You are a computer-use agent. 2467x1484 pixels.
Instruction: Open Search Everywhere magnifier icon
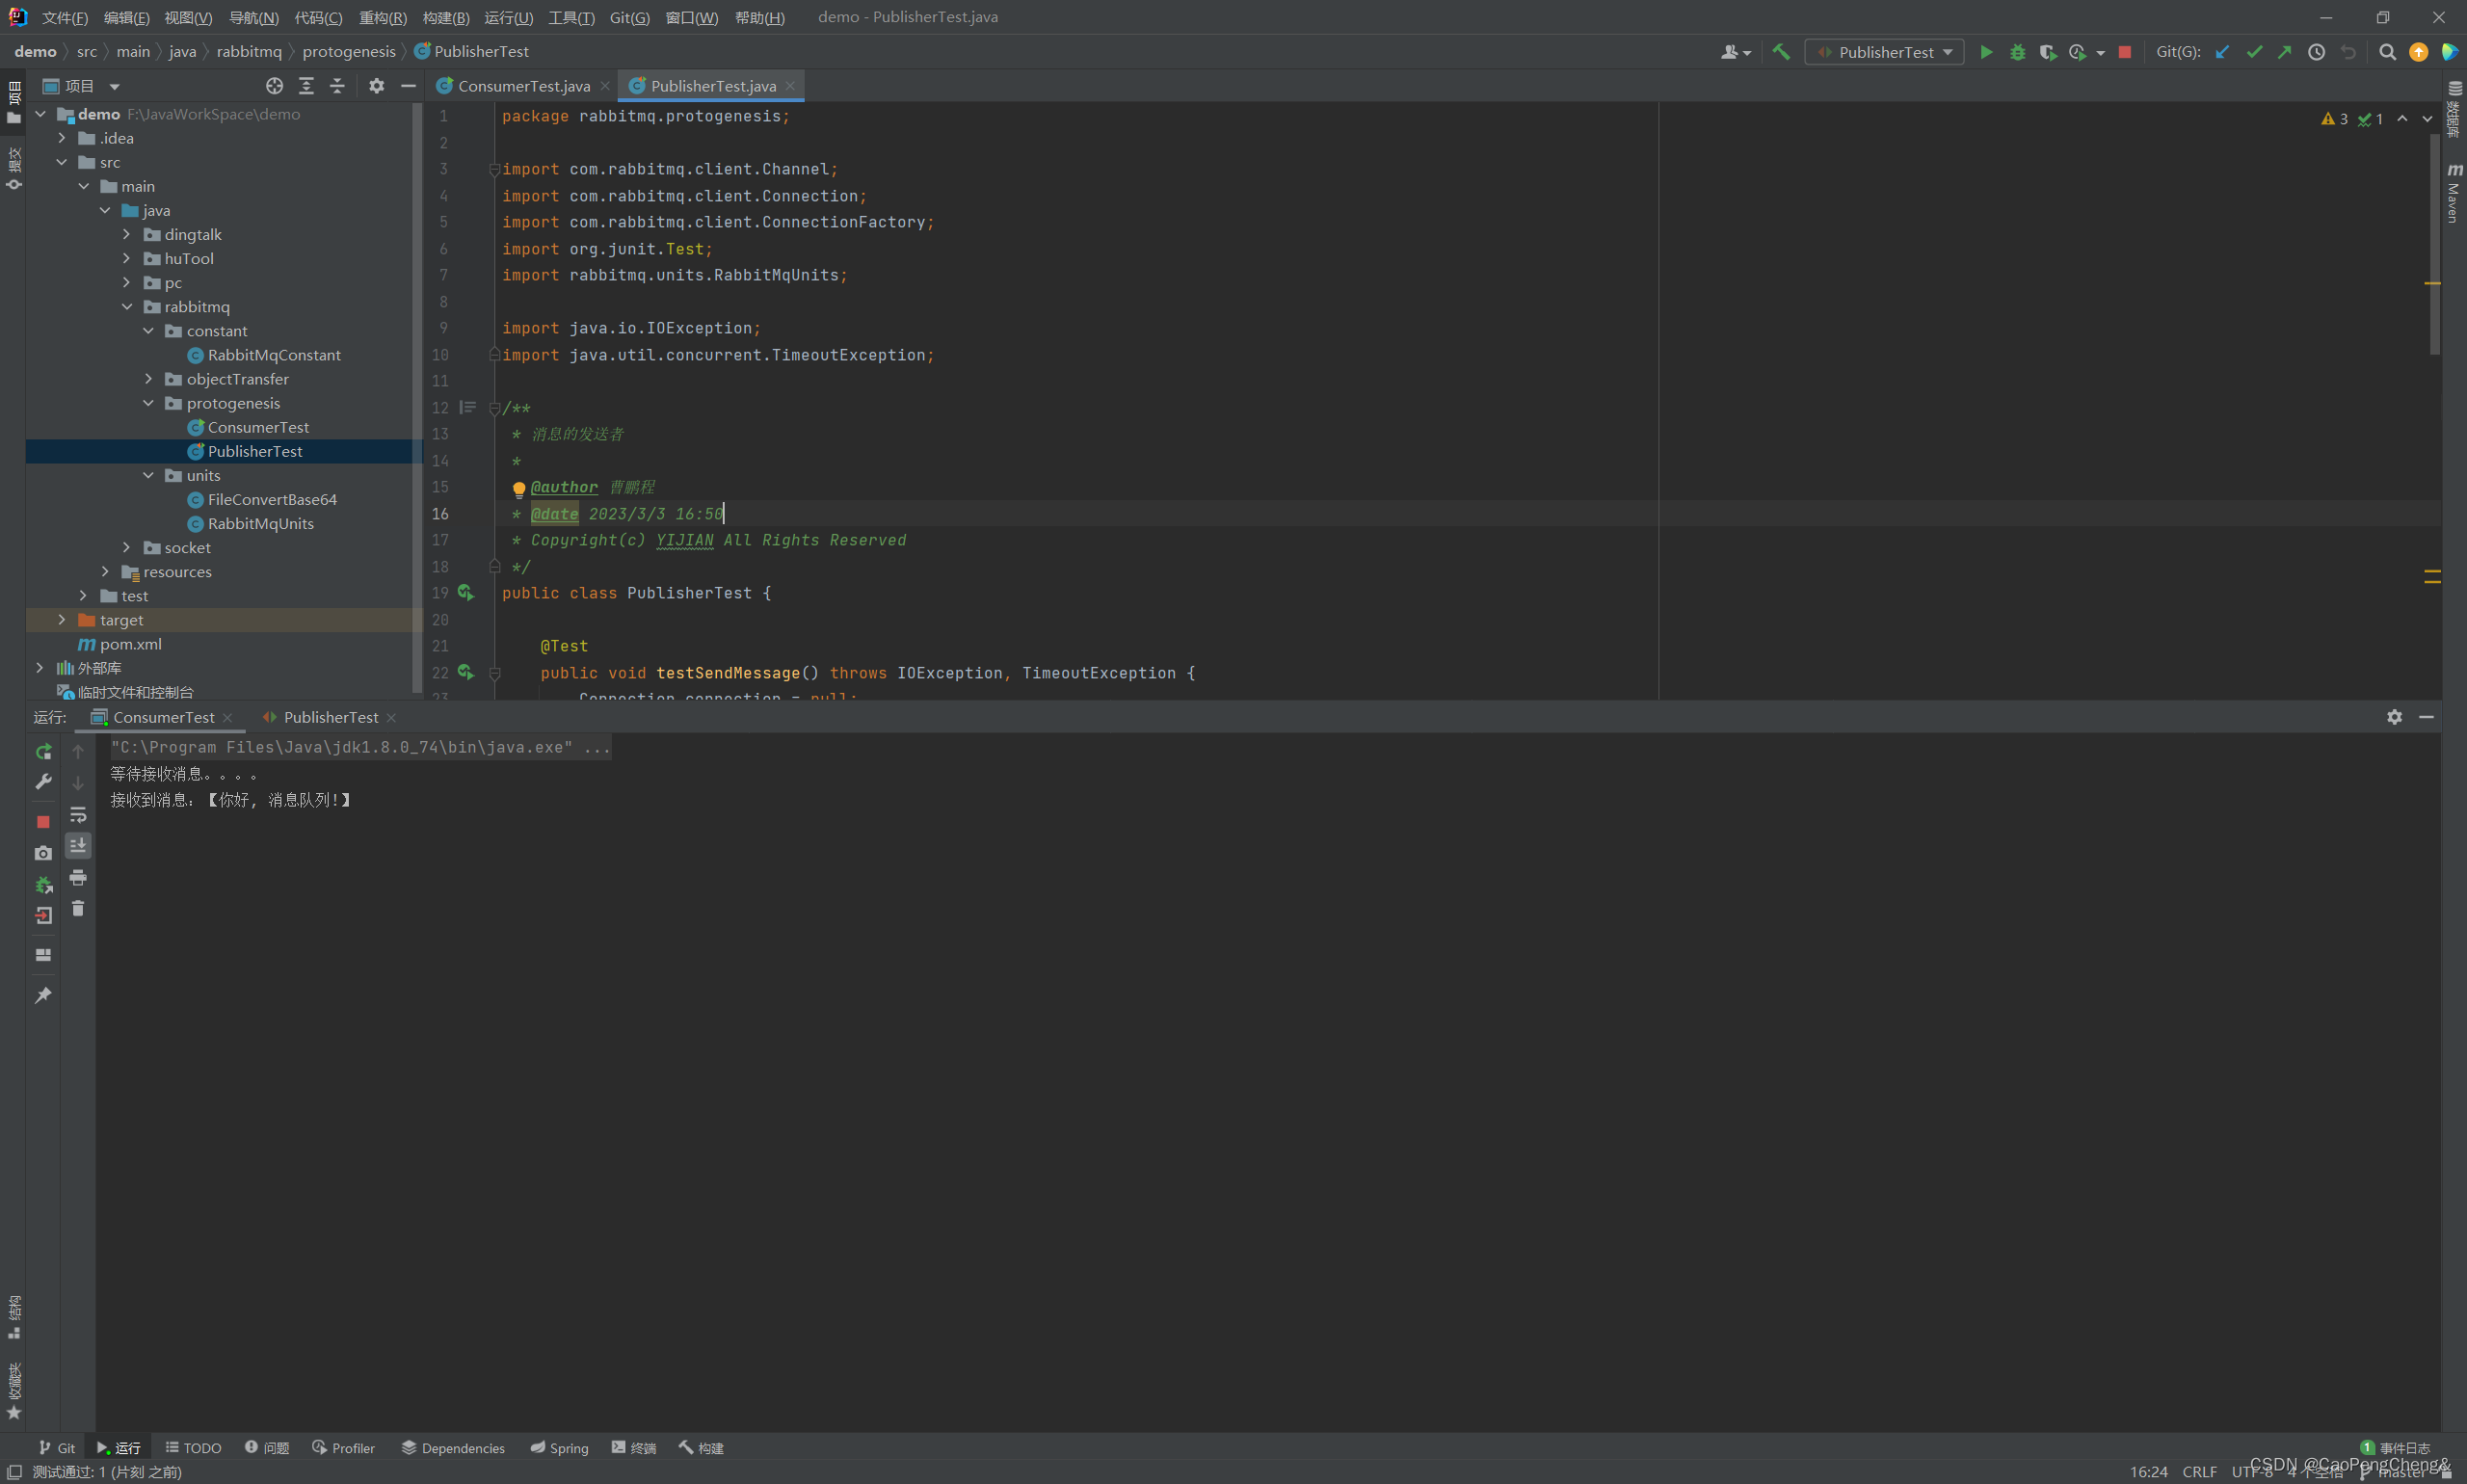pos(2387,52)
